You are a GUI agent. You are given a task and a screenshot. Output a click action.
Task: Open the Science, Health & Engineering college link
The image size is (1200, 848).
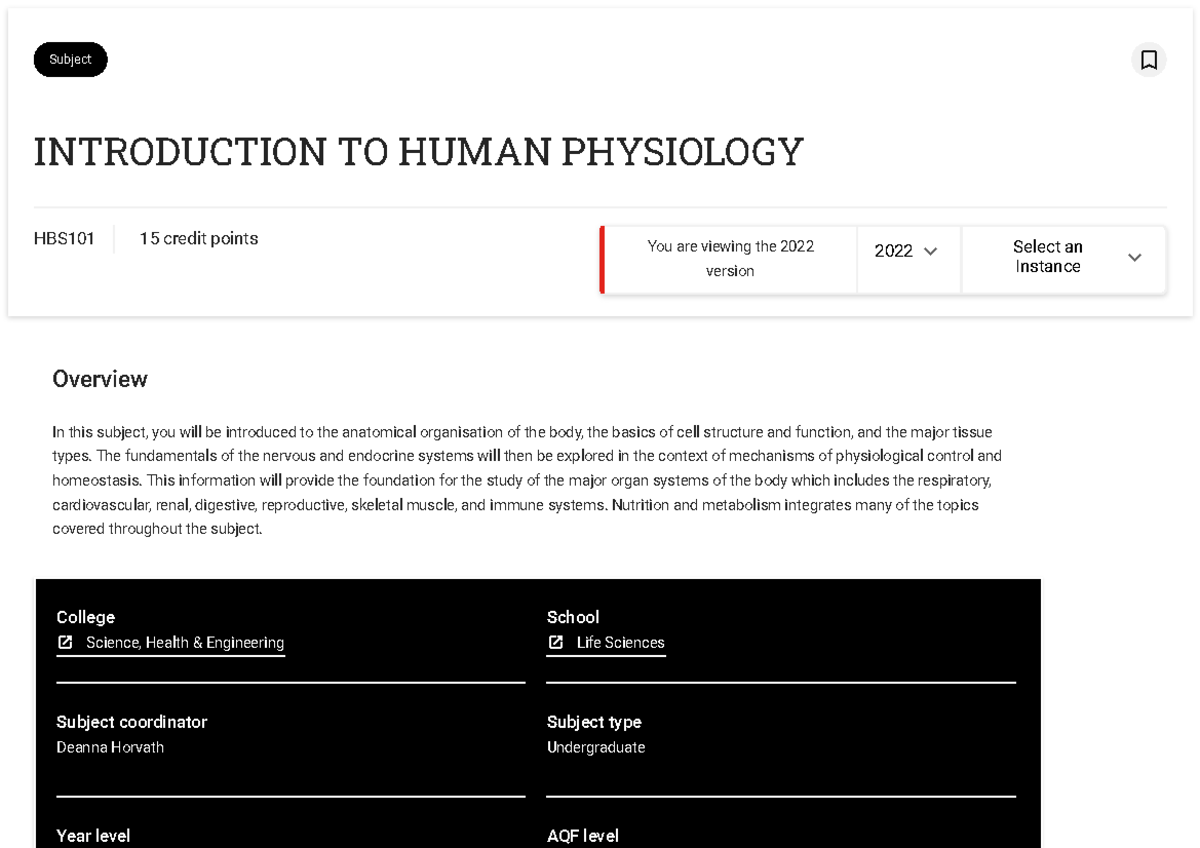pos(185,643)
